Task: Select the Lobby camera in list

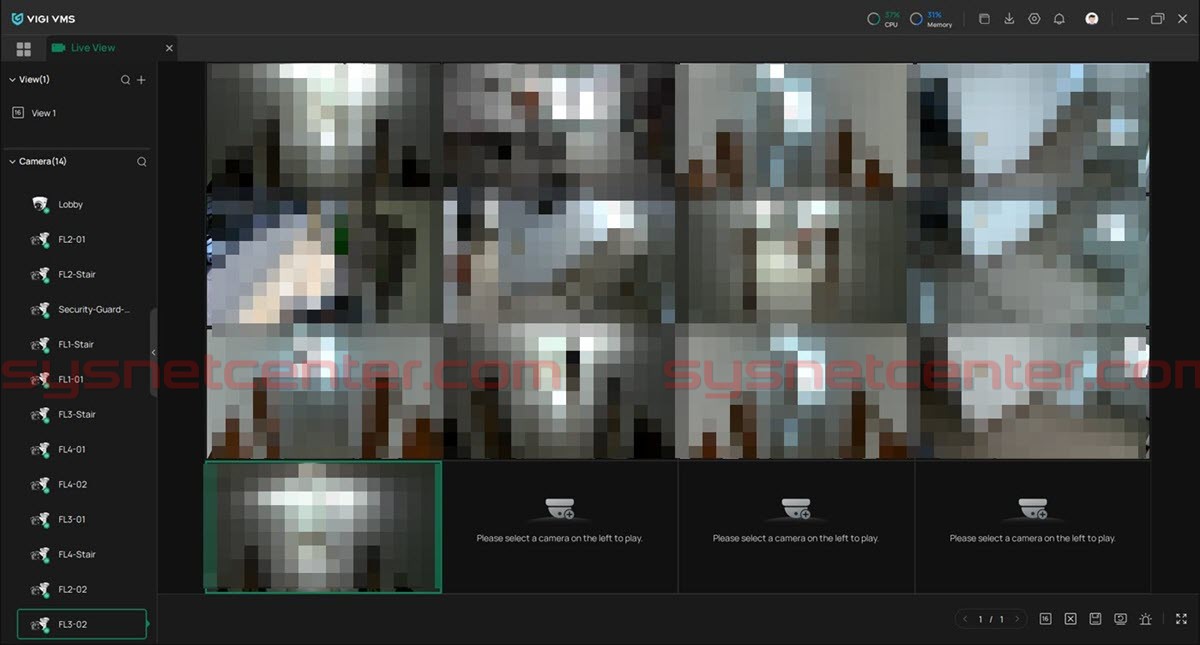Action: (x=70, y=205)
